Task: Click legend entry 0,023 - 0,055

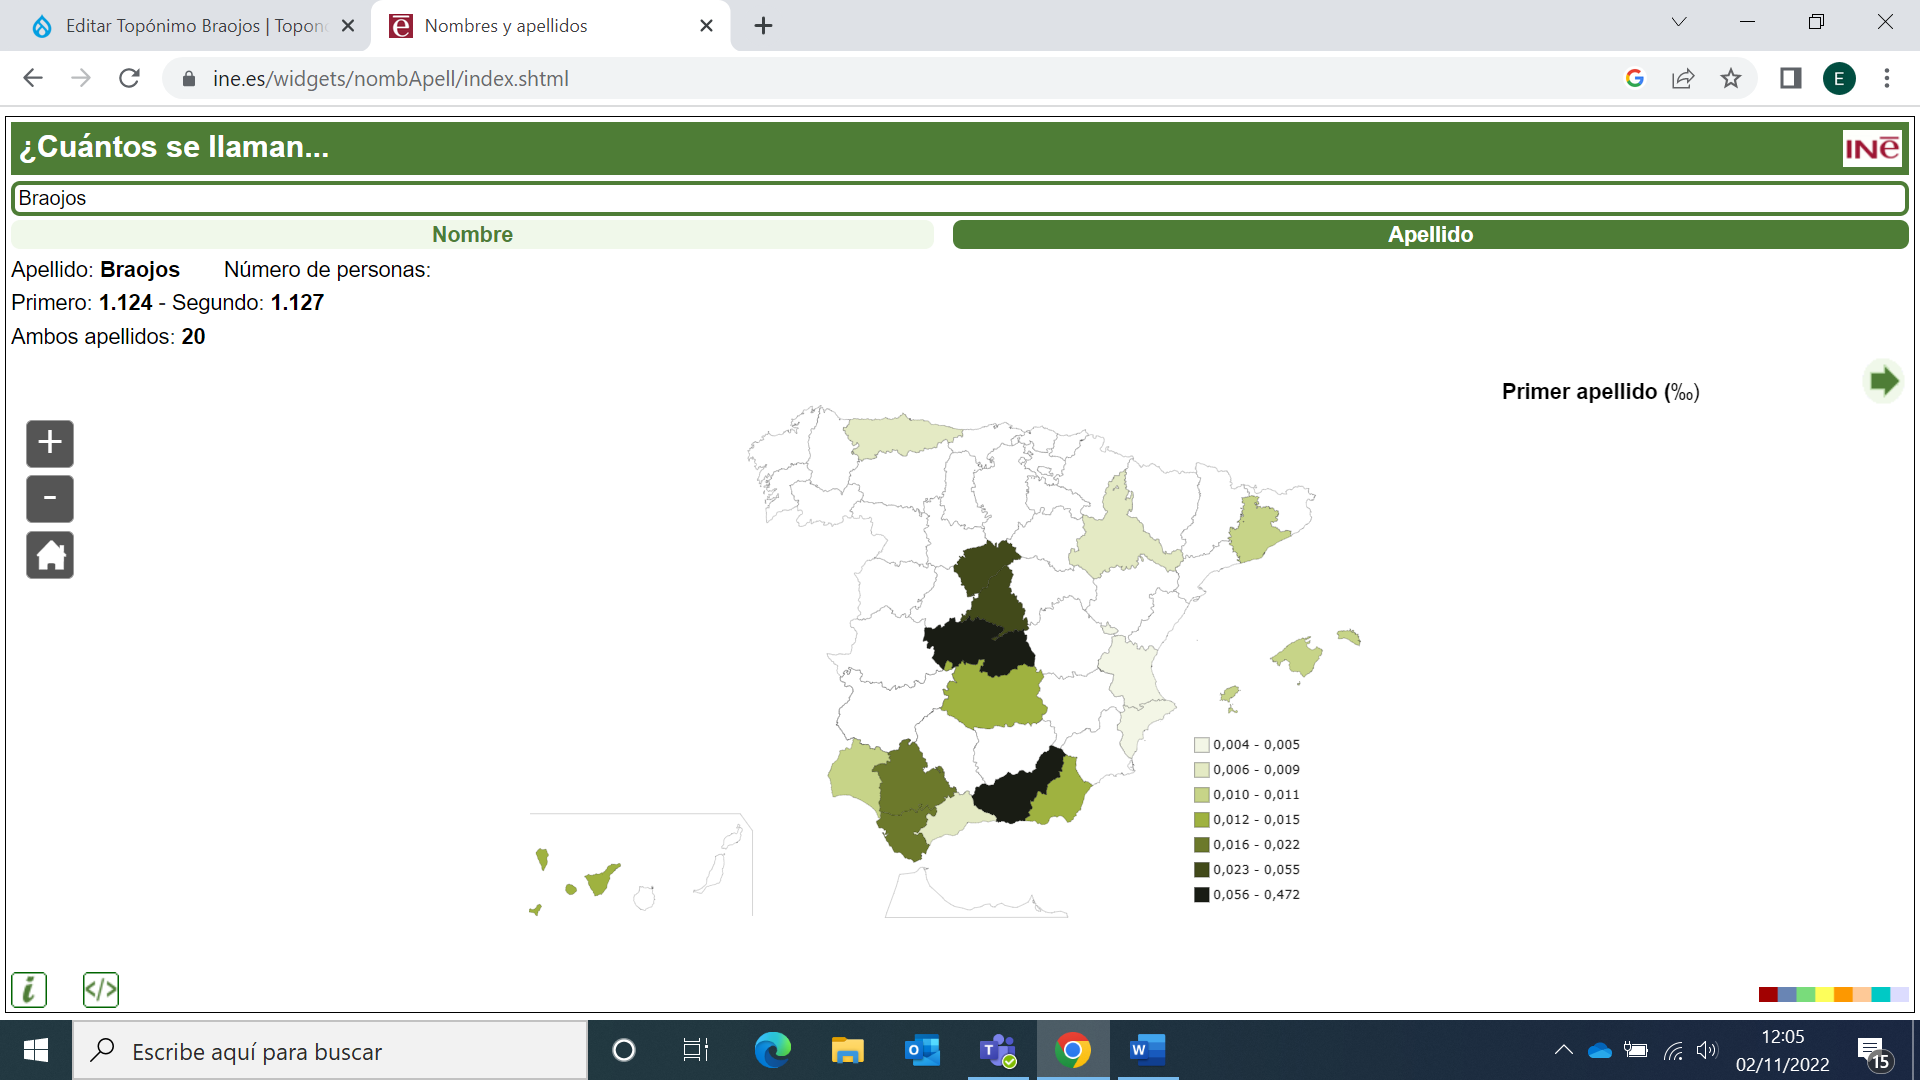Action: (1247, 870)
